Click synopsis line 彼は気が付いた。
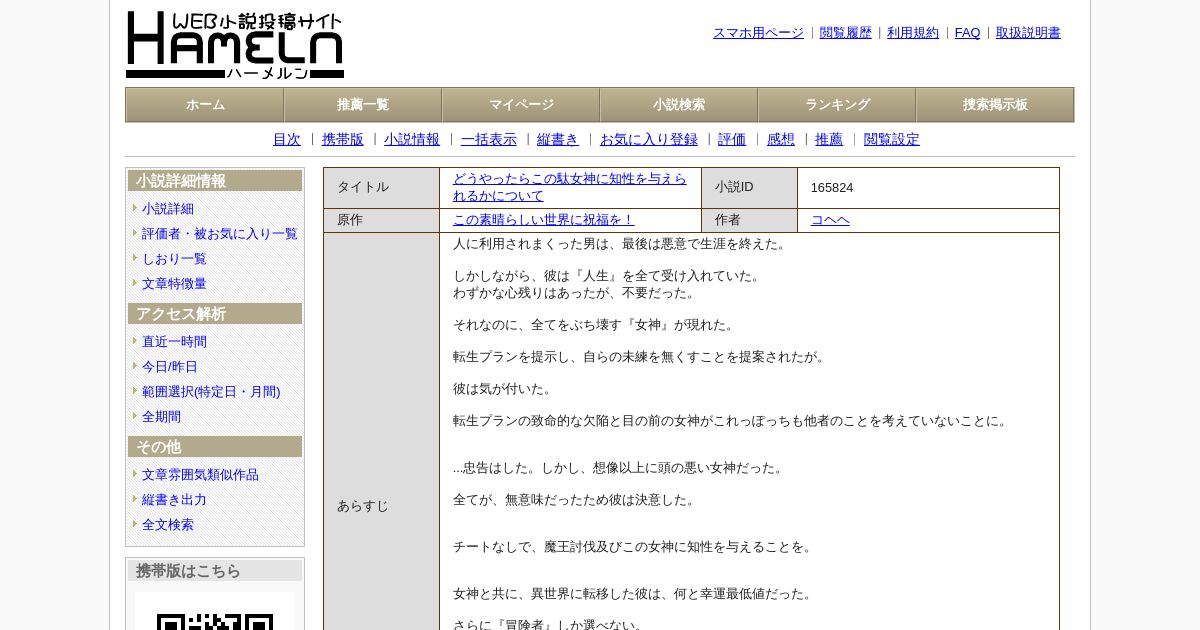Image resolution: width=1200 pixels, height=630 pixels. coord(503,389)
